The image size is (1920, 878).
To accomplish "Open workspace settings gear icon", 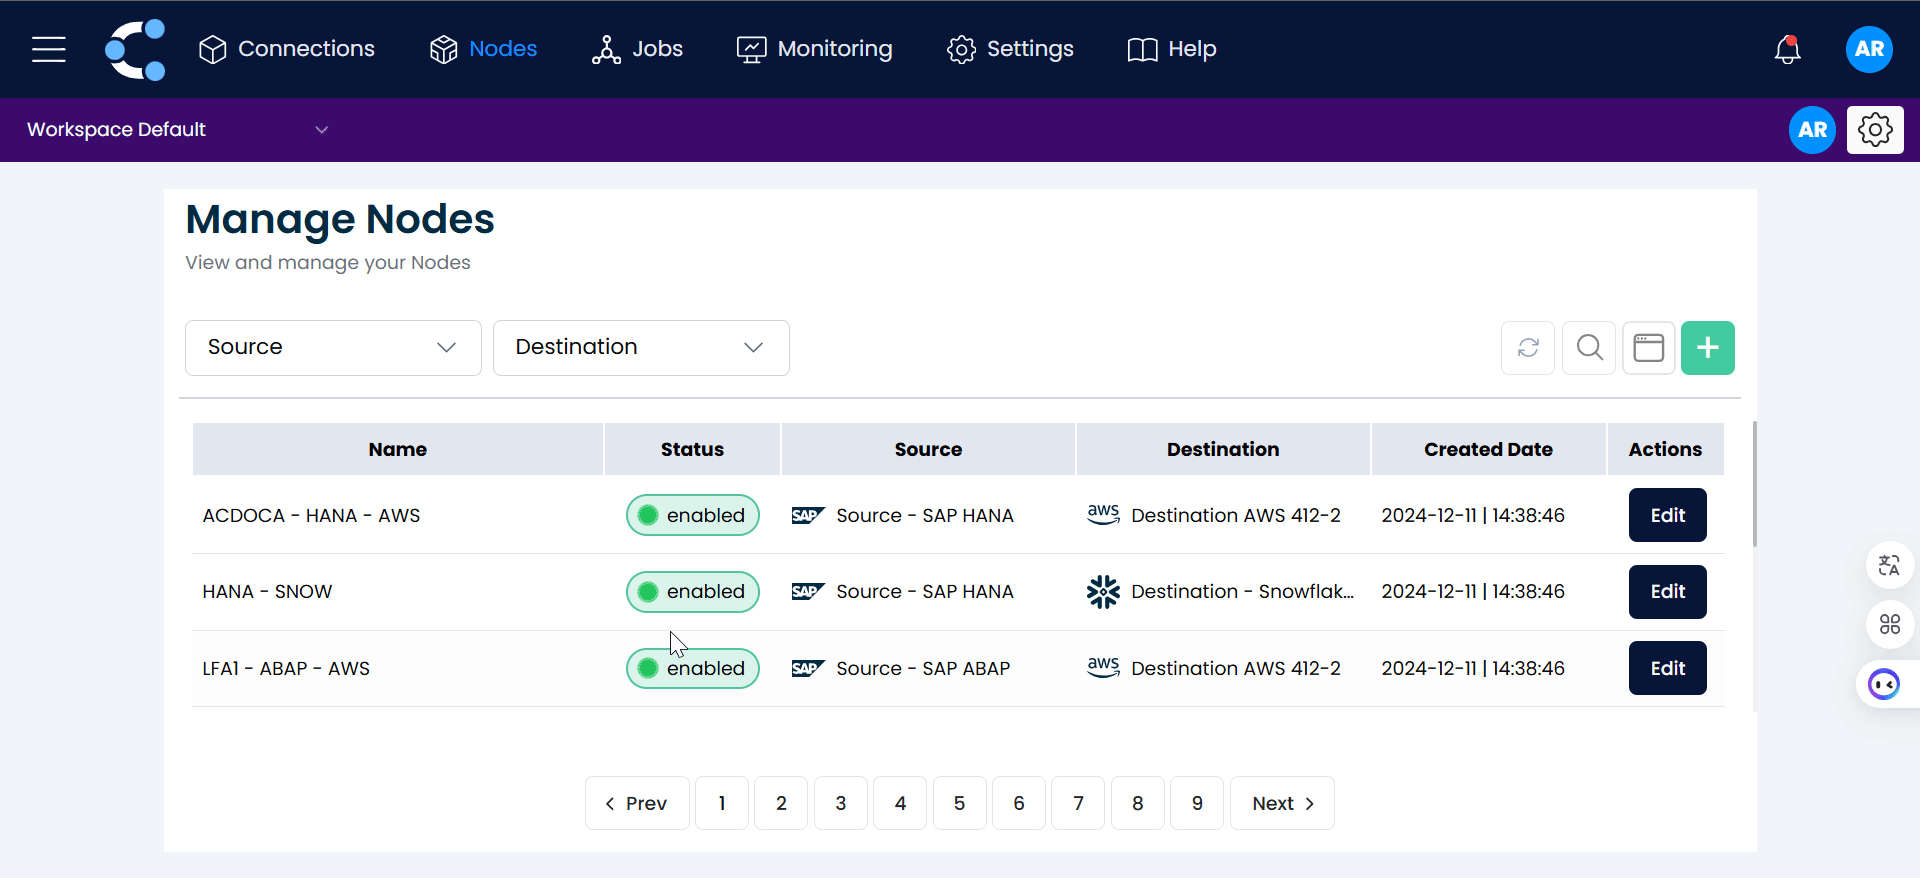I will [x=1874, y=130].
